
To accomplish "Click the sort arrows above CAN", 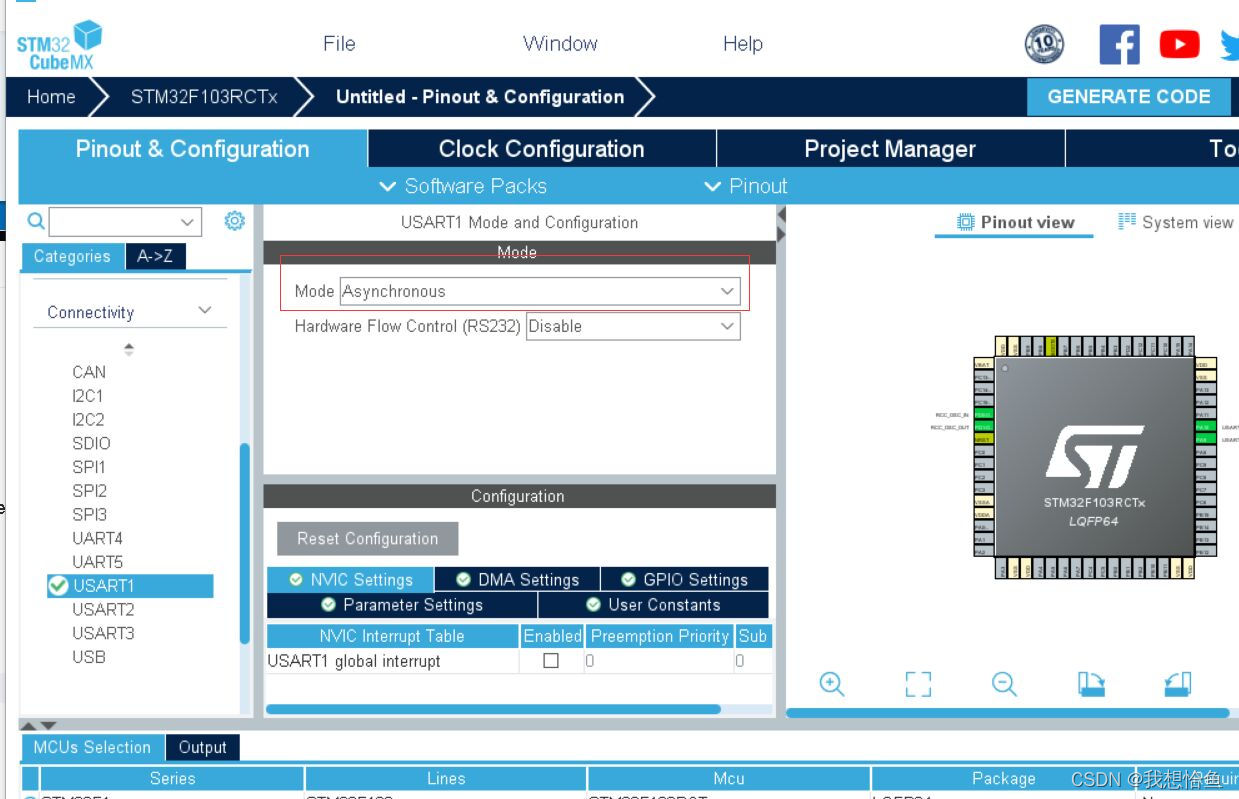I will pyautogui.click(x=128, y=349).
